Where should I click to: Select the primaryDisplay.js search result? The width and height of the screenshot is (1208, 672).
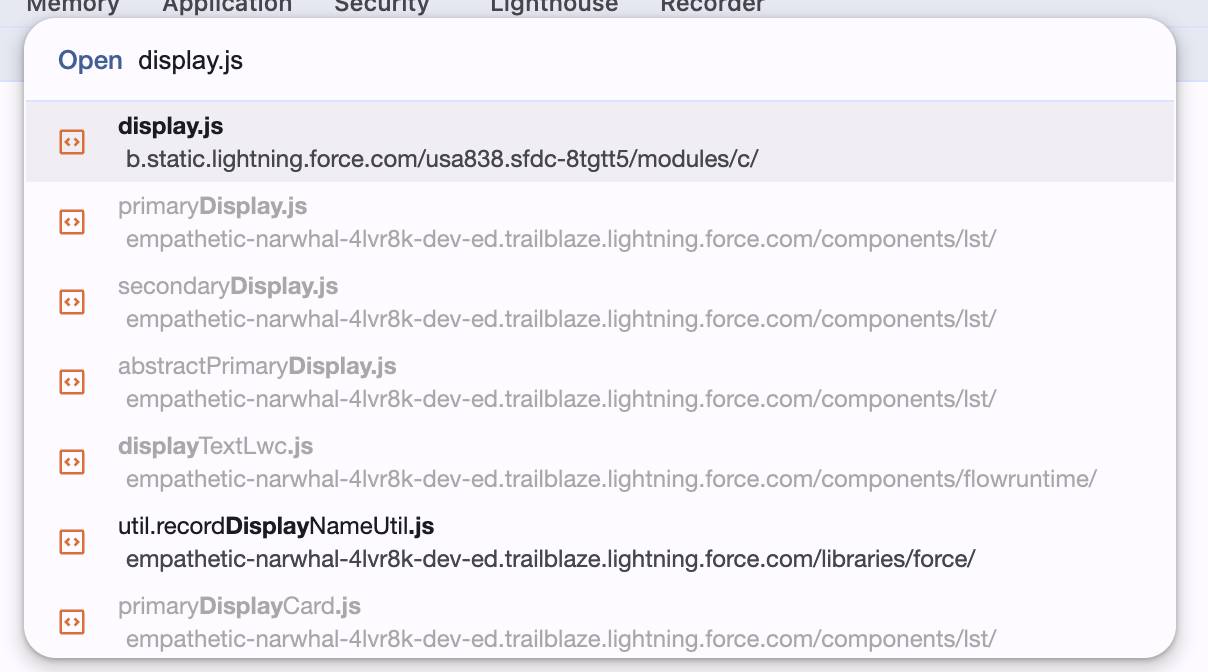coord(600,222)
